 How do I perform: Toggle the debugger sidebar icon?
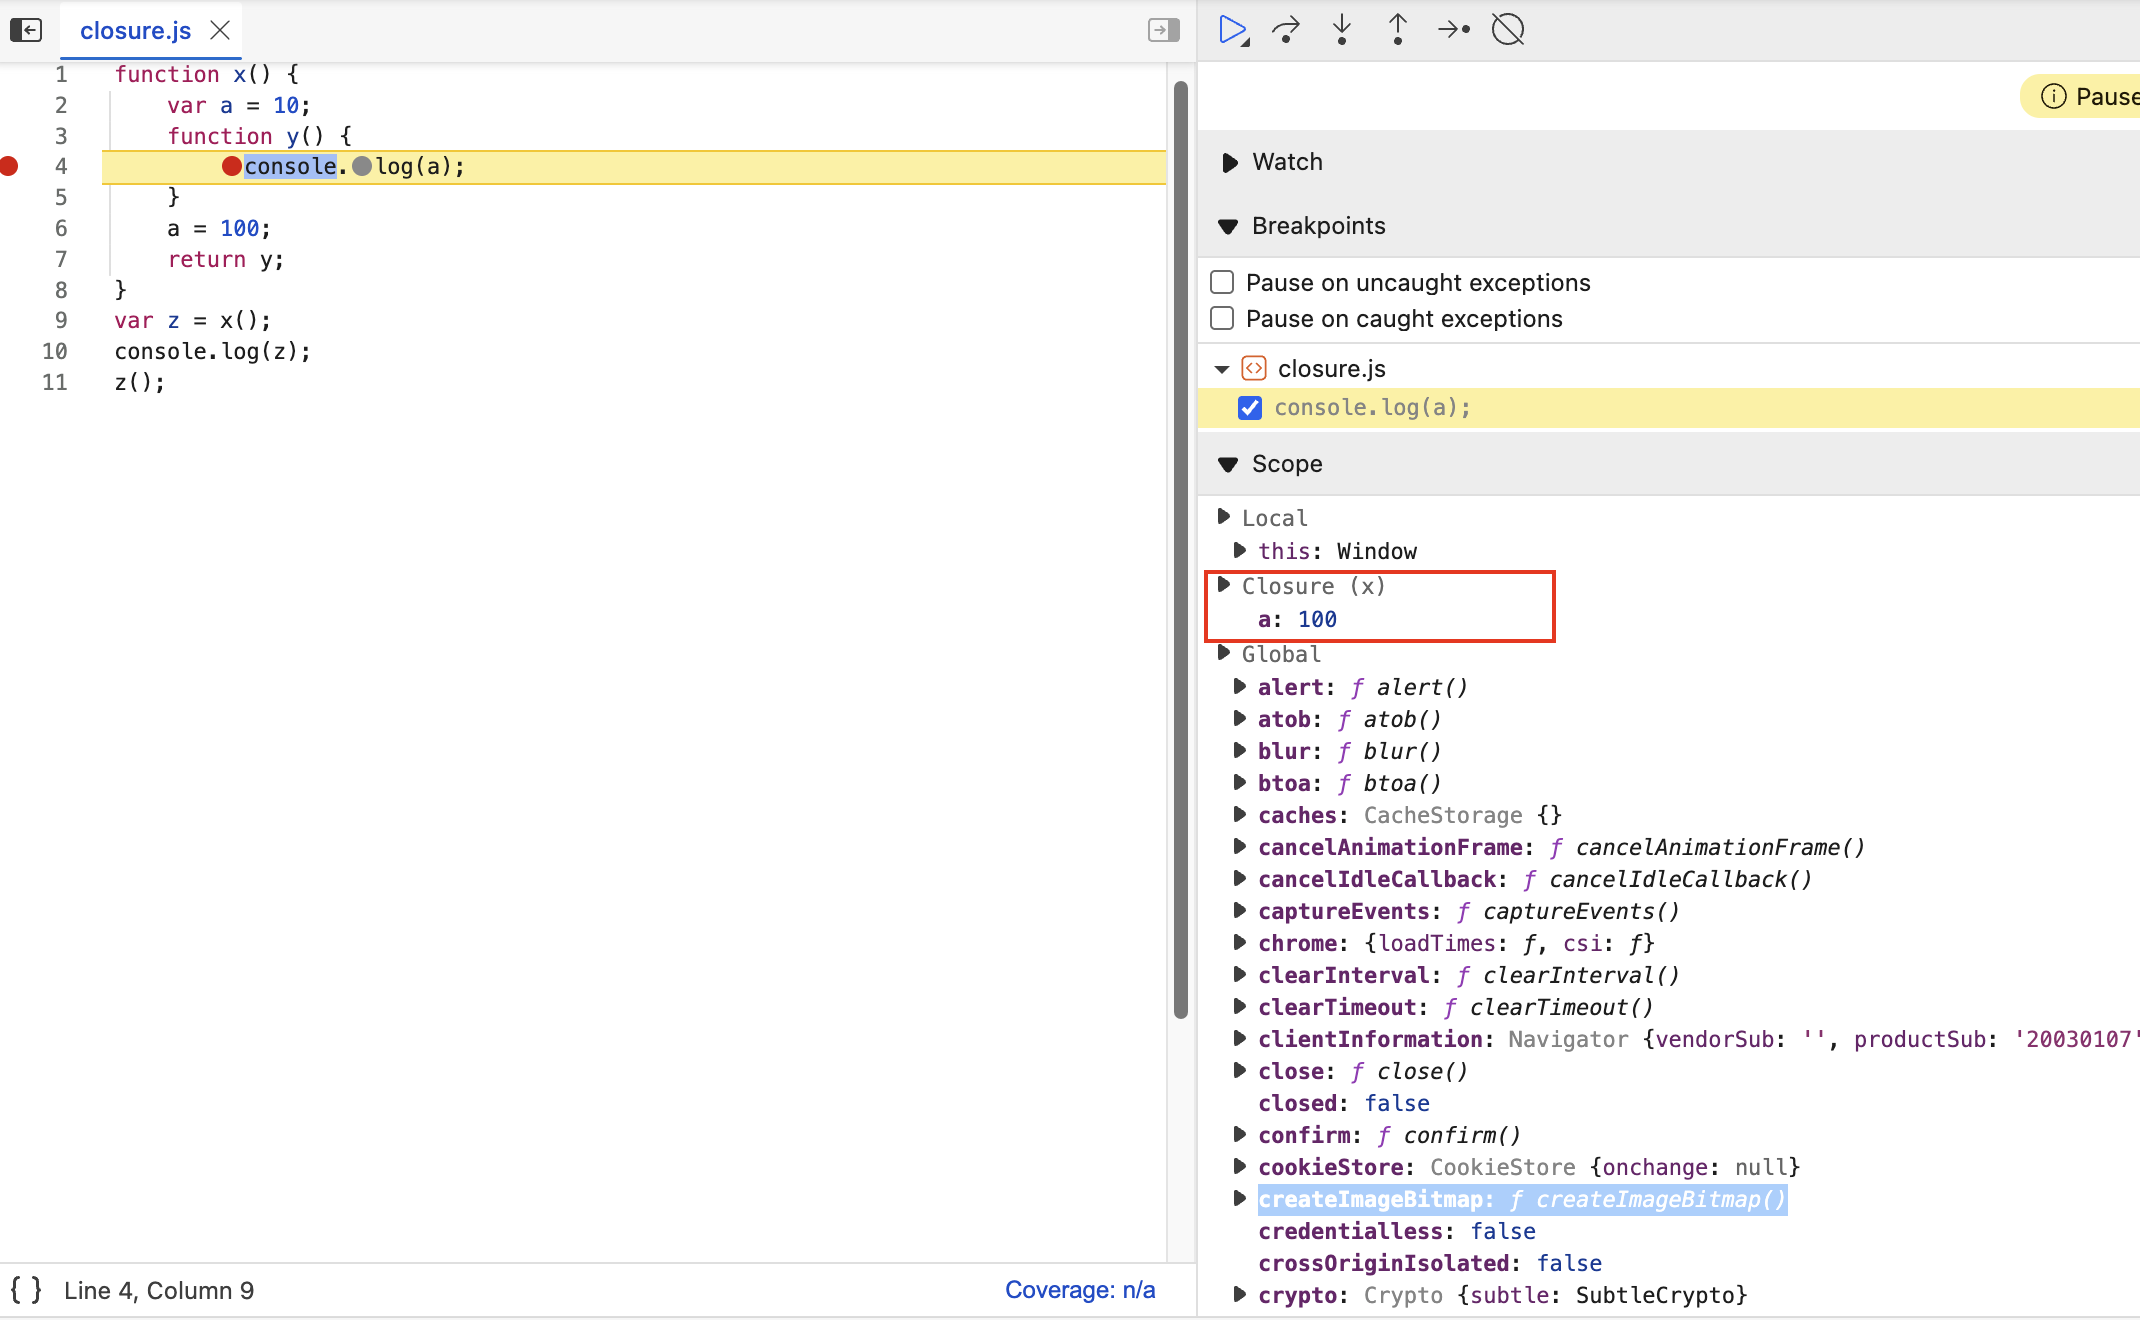point(1164,30)
